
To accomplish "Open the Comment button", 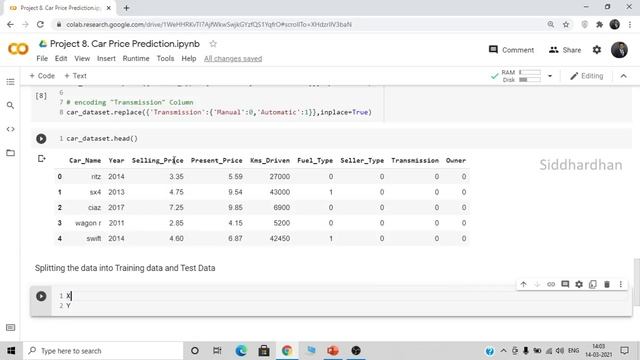I will (x=511, y=50).
